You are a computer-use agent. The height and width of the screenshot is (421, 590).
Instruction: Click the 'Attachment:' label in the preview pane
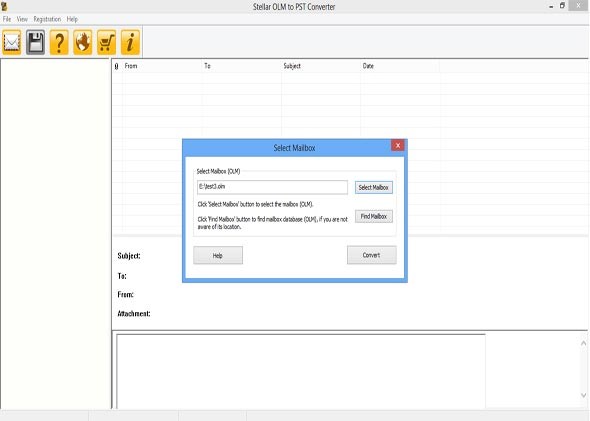134,313
